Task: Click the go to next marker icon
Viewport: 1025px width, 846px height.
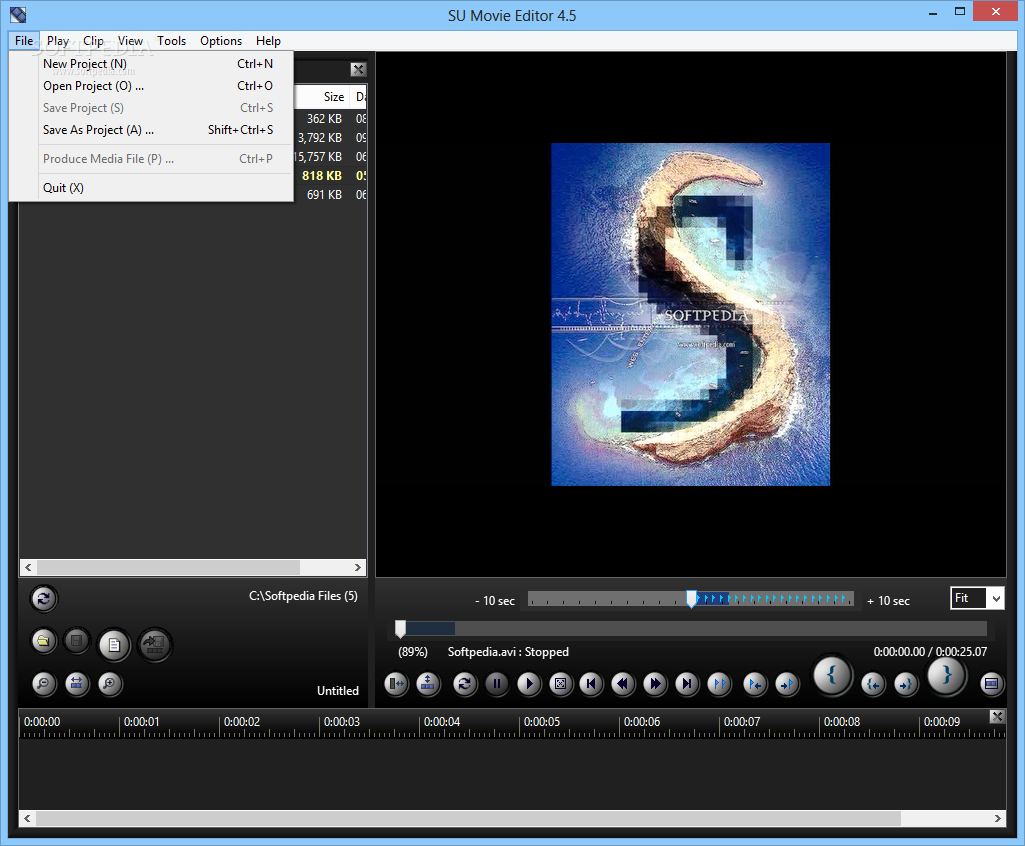Action: tap(787, 684)
